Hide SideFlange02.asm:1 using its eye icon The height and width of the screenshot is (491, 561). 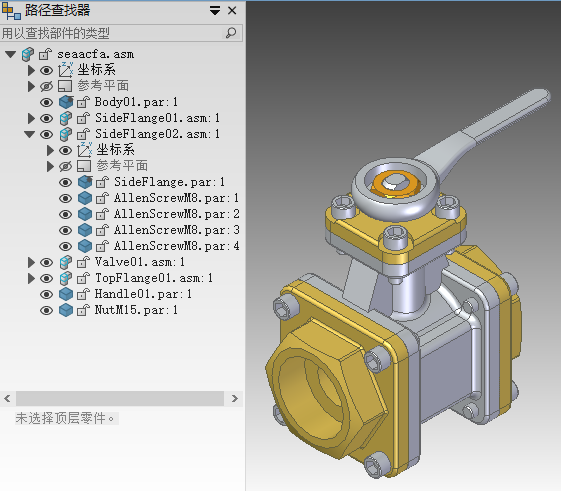tap(46, 134)
